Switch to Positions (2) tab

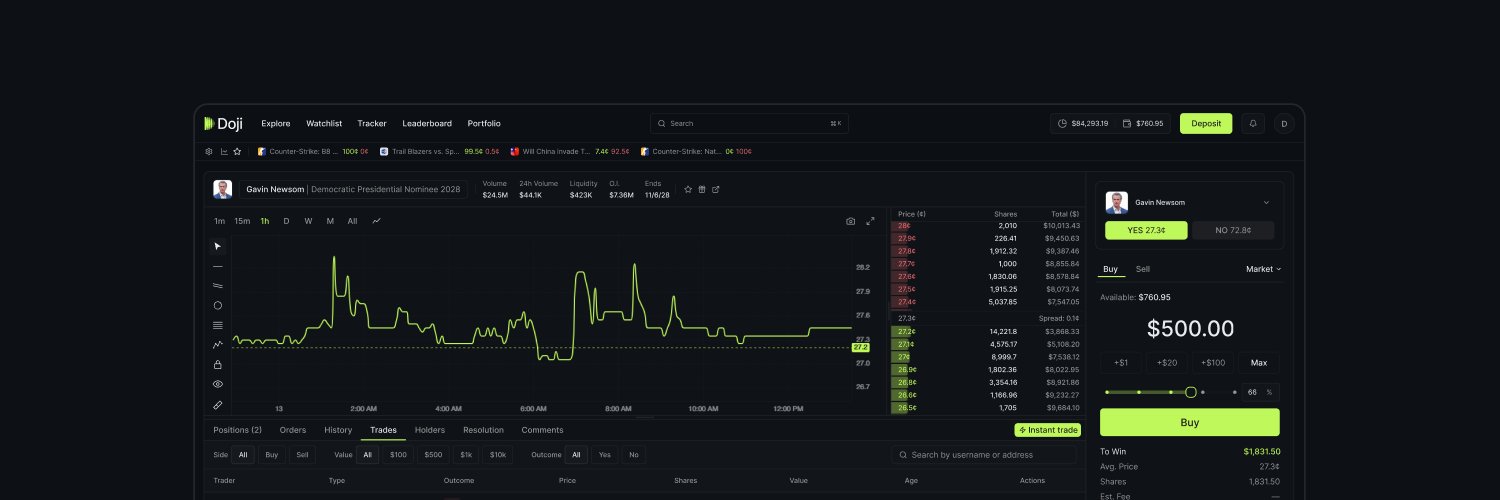(x=238, y=430)
